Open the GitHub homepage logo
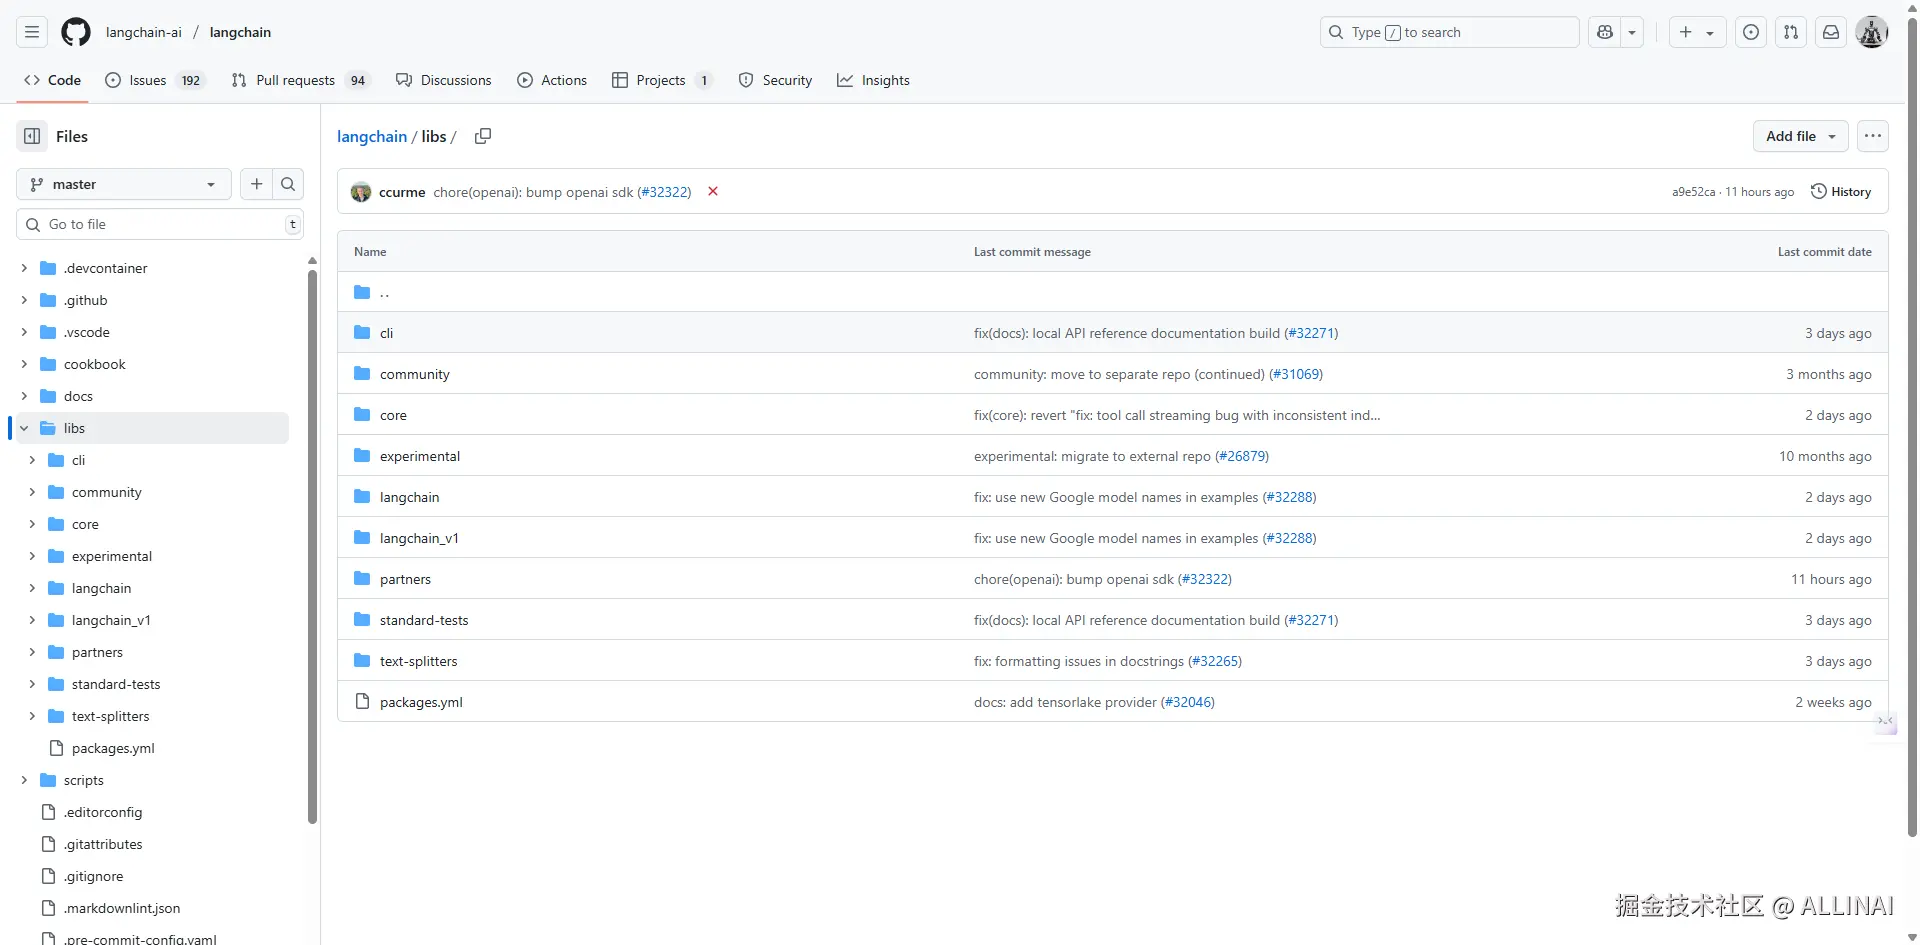1920x945 pixels. 75,32
